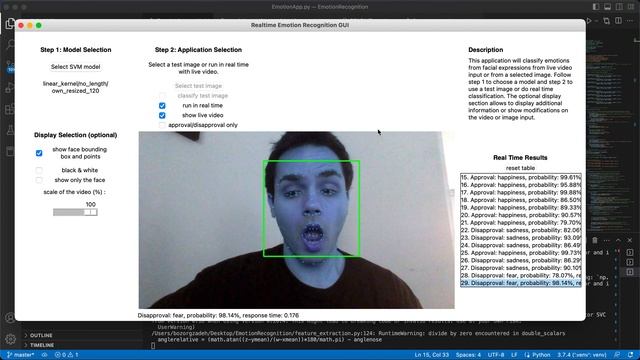Click the master branch status bar item
640x360 pixels.
pos(21,355)
